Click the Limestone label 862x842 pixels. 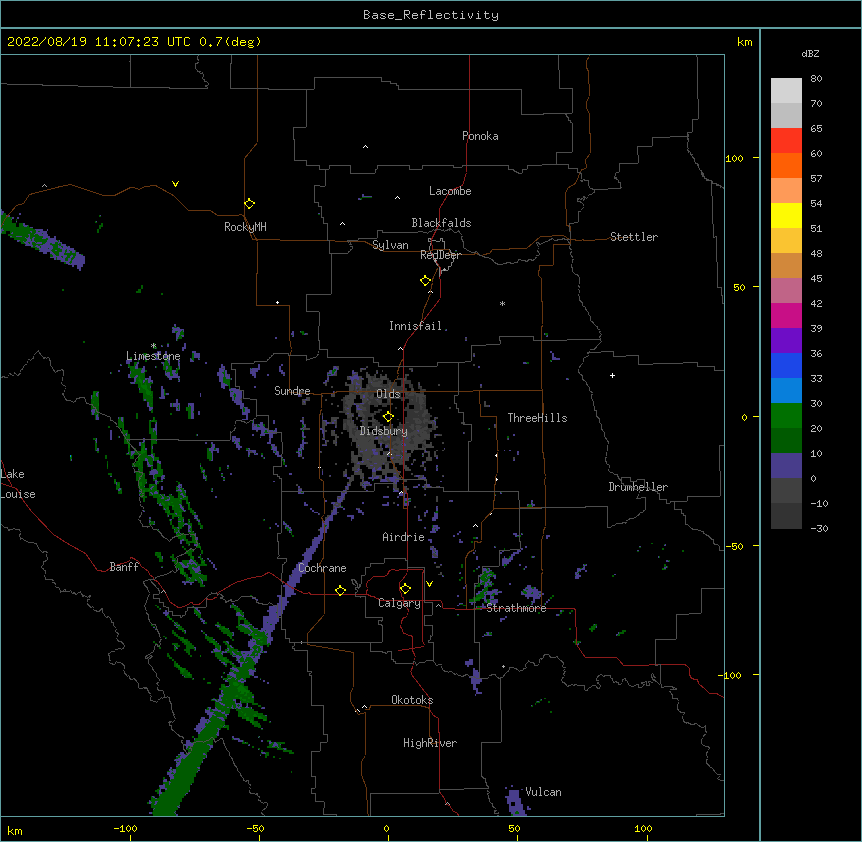(153, 356)
